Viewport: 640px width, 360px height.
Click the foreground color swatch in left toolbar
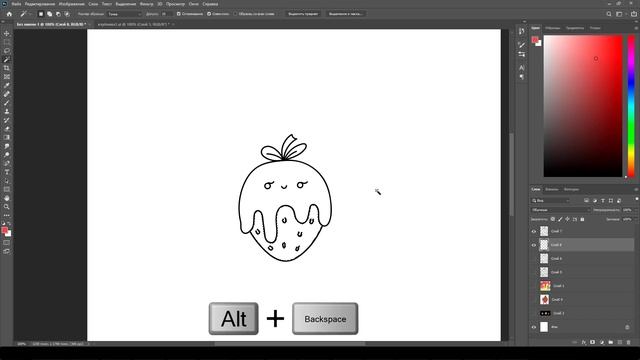coord(4,231)
